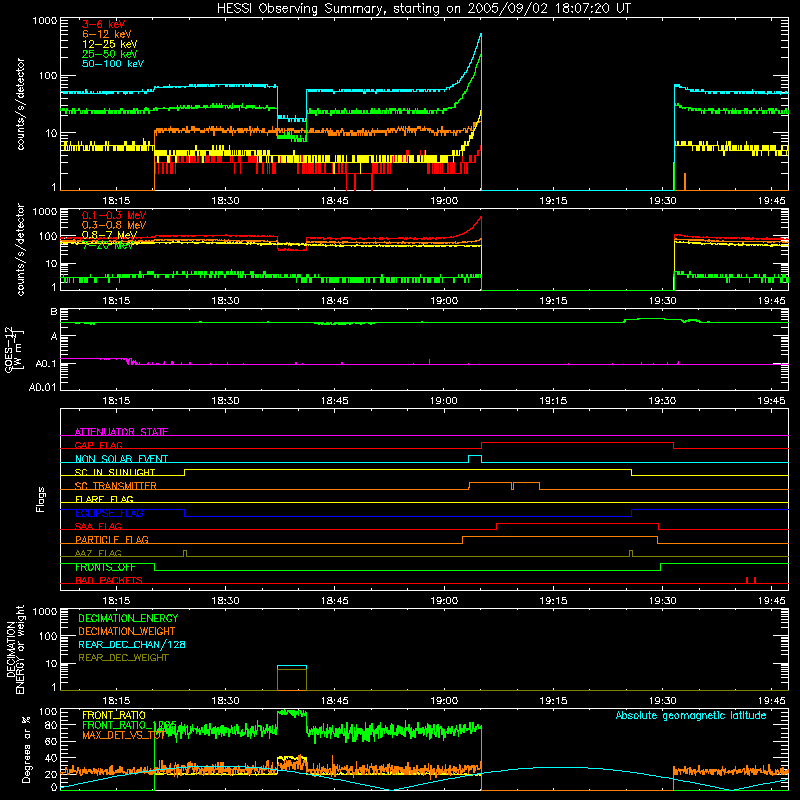This screenshot has height=800, width=800.
Task: Select the FRONTS_OFF flag label
Action: (105, 567)
